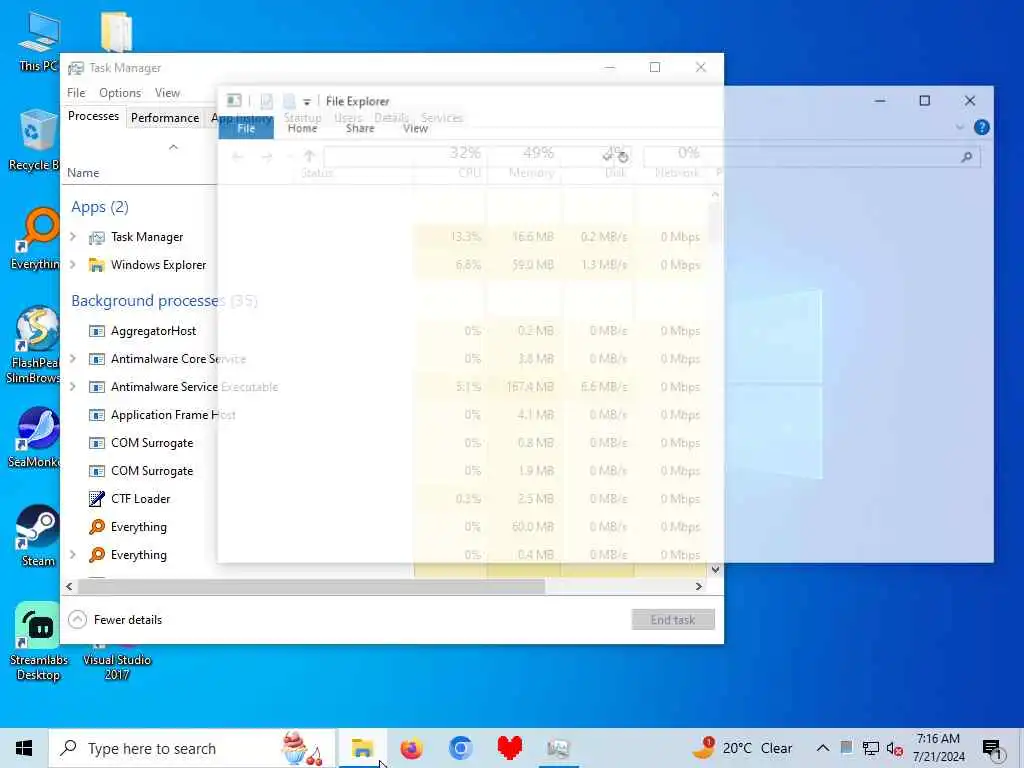Switch to the Performance tab

point(165,118)
